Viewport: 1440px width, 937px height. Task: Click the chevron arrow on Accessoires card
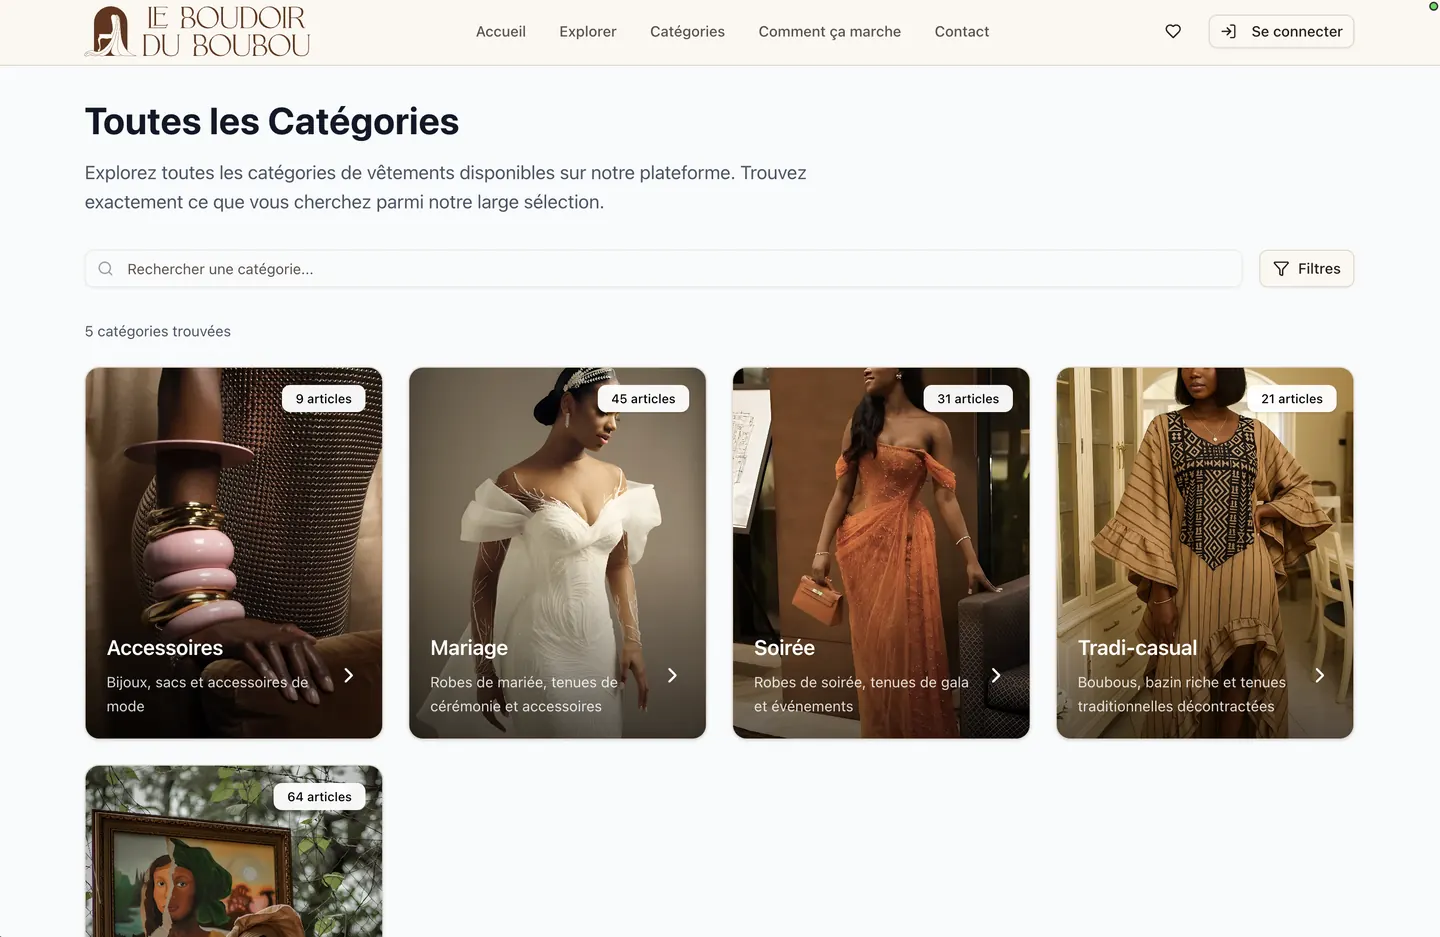coord(348,675)
